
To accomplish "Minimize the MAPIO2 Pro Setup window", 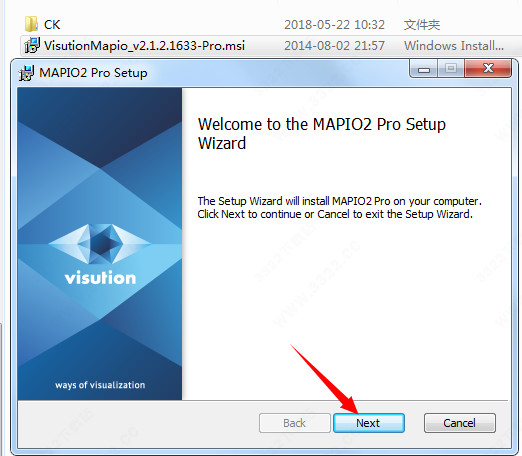I will [x=424, y=69].
